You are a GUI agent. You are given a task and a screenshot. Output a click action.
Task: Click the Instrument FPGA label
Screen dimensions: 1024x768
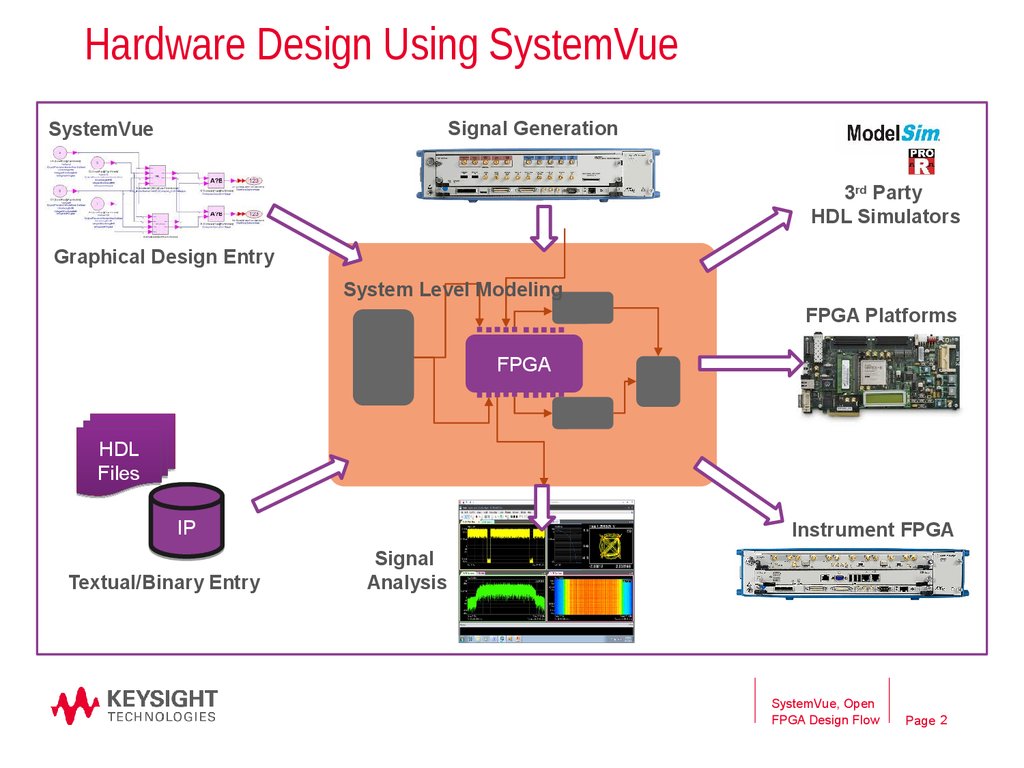pyautogui.click(x=872, y=530)
